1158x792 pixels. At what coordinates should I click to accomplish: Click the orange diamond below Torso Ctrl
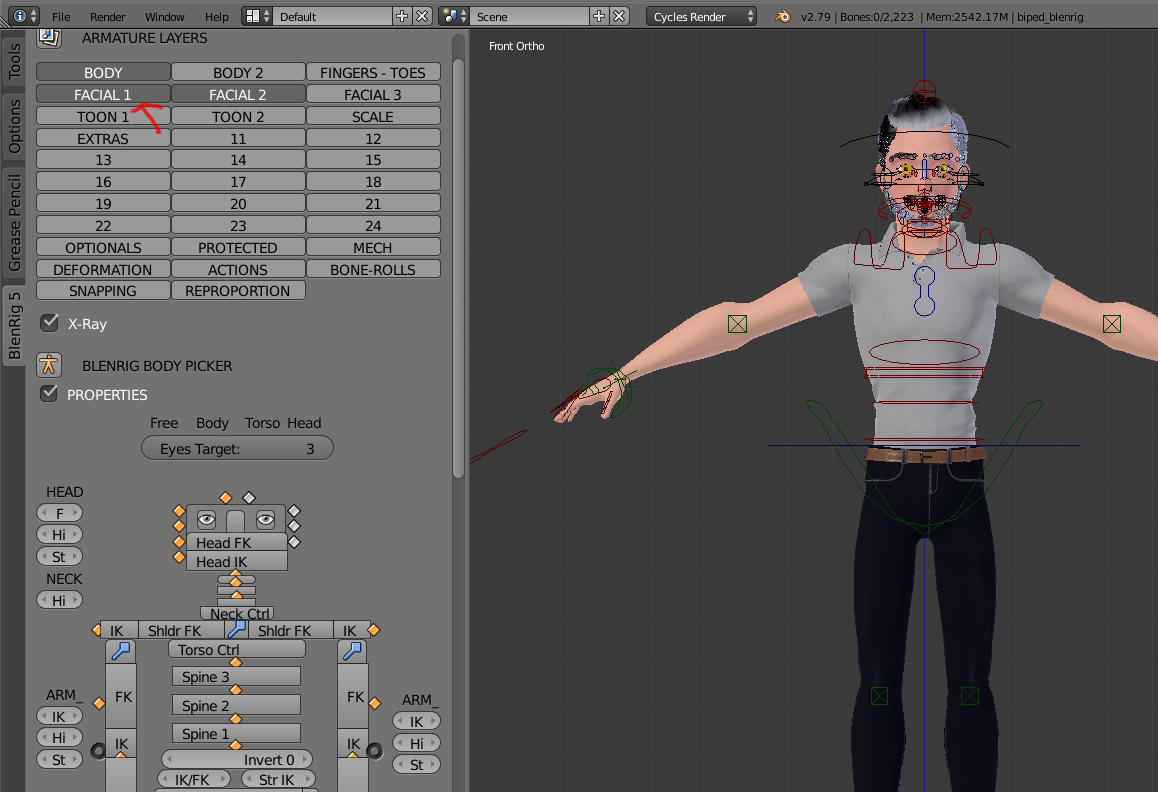point(236,662)
